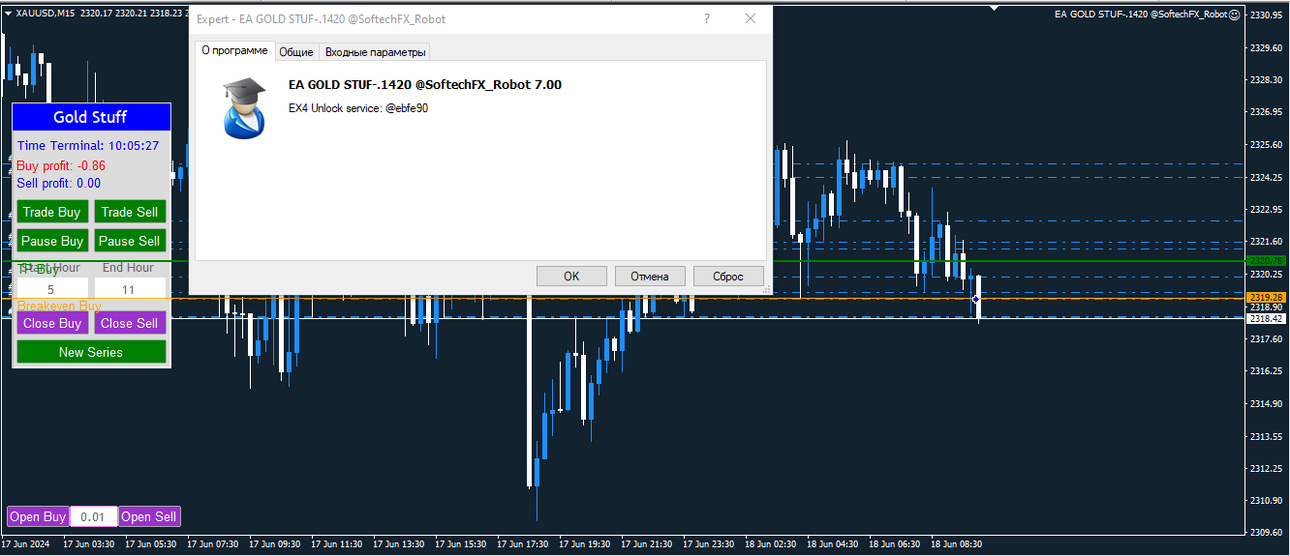Click the 2330.95 price axis label

tap(1267, 15)
